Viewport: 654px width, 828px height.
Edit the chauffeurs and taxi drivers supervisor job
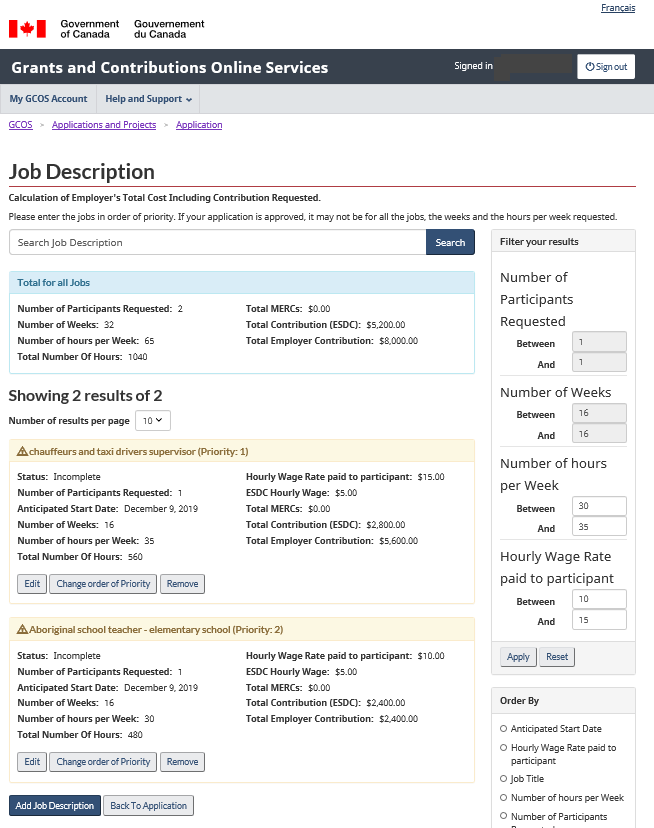32,584
